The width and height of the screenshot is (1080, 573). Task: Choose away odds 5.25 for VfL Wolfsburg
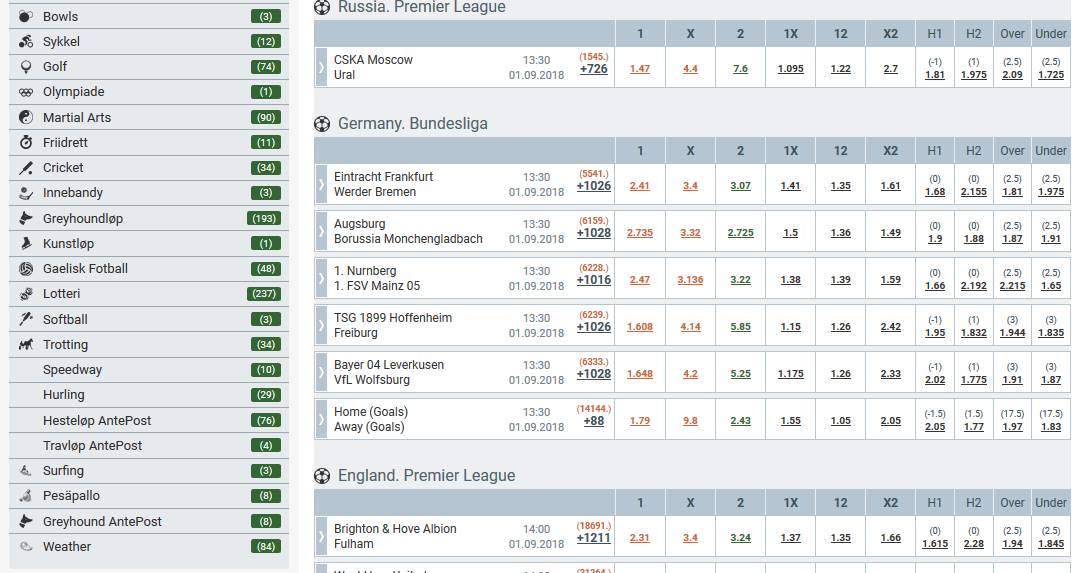(740, 374)
